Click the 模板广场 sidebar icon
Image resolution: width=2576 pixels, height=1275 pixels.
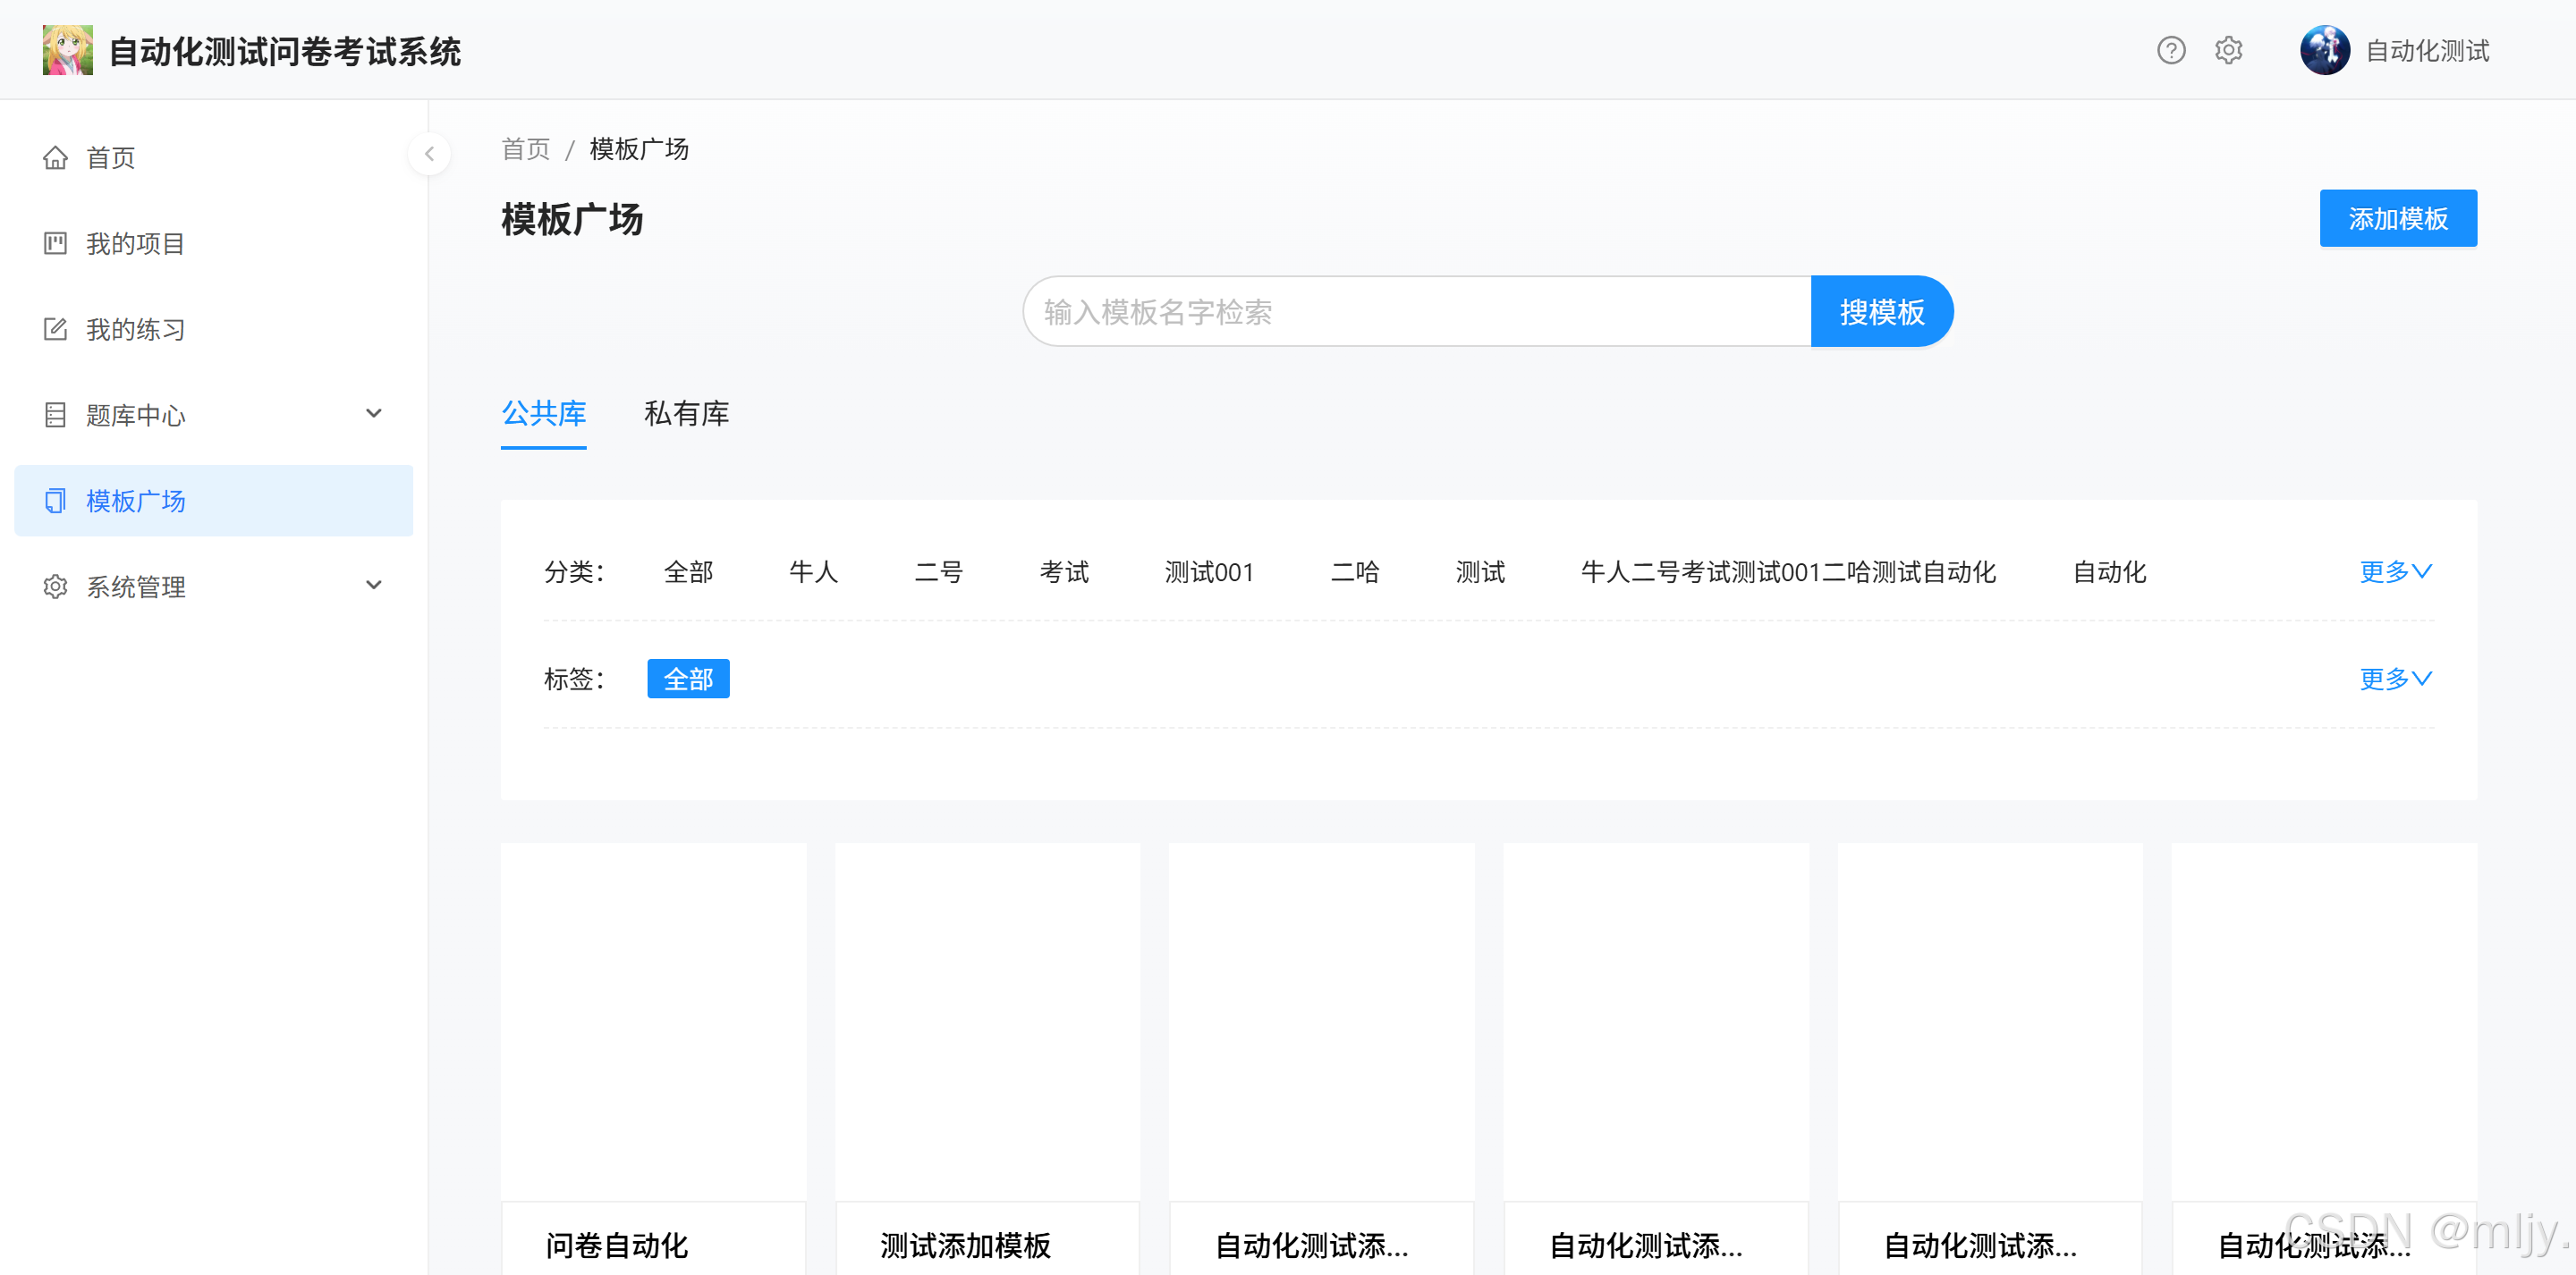coord(55,501)
